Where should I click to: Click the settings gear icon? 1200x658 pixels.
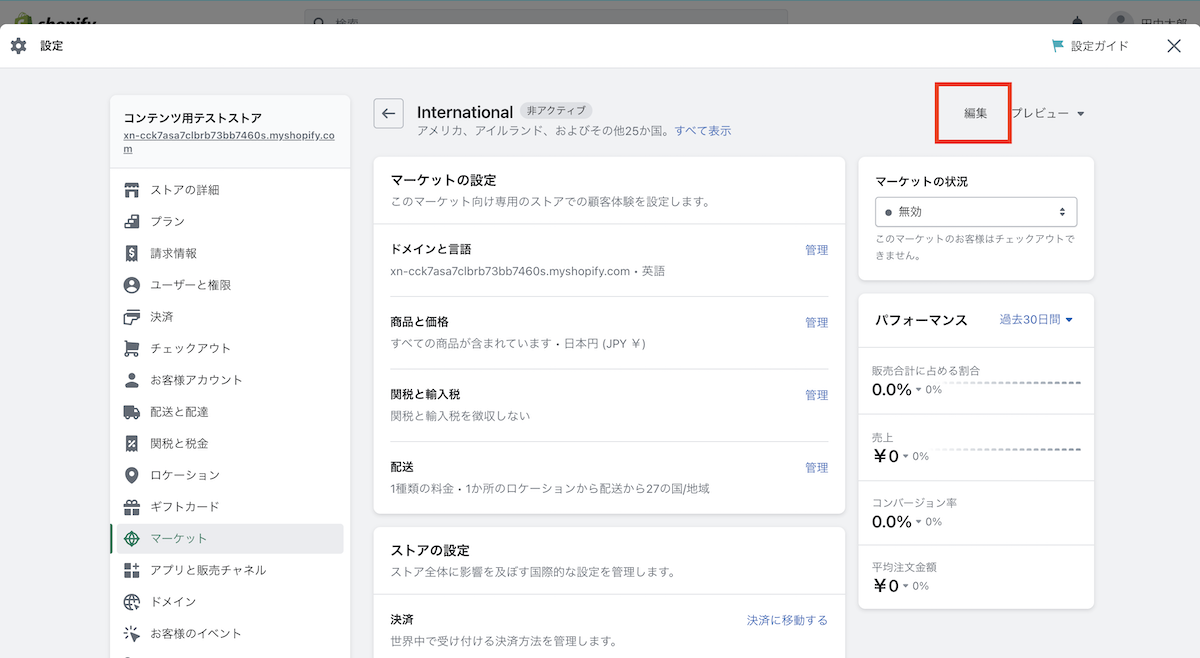(18, 46)
